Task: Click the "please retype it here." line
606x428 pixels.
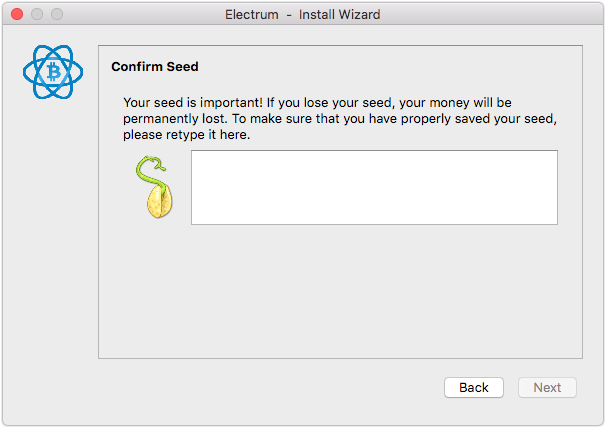Action: pyautogui.click(x=187, y=135)
